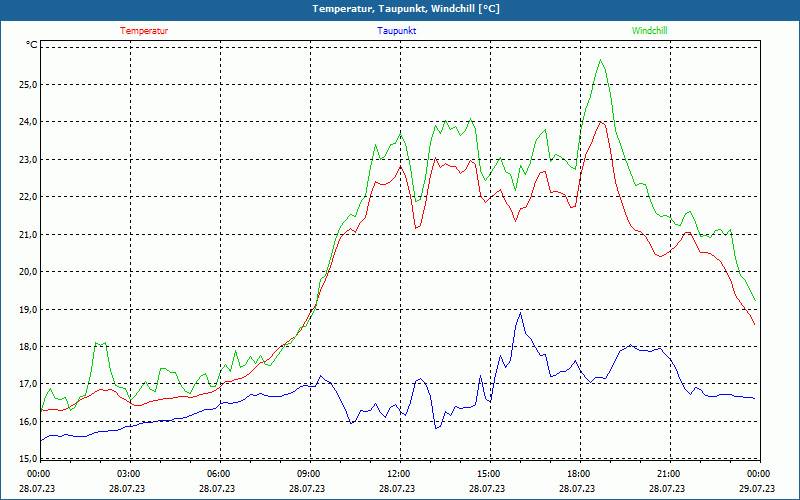The height and width of the screenshot is (500, 800).
Task: Click the 21:00 time label
Action: coord(668,474)
